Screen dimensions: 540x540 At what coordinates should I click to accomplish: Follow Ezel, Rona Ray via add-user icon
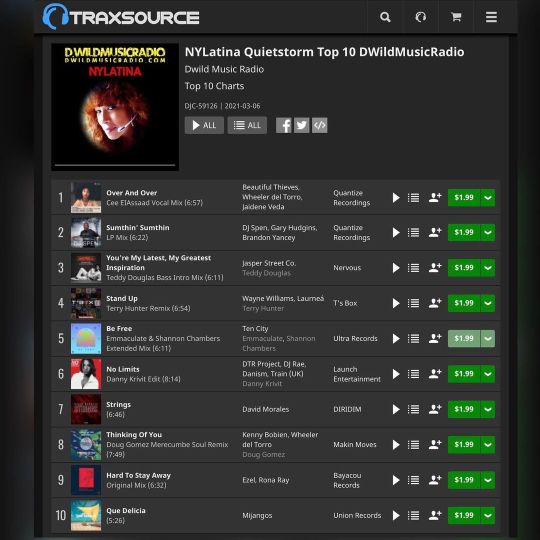click(435, 480)
